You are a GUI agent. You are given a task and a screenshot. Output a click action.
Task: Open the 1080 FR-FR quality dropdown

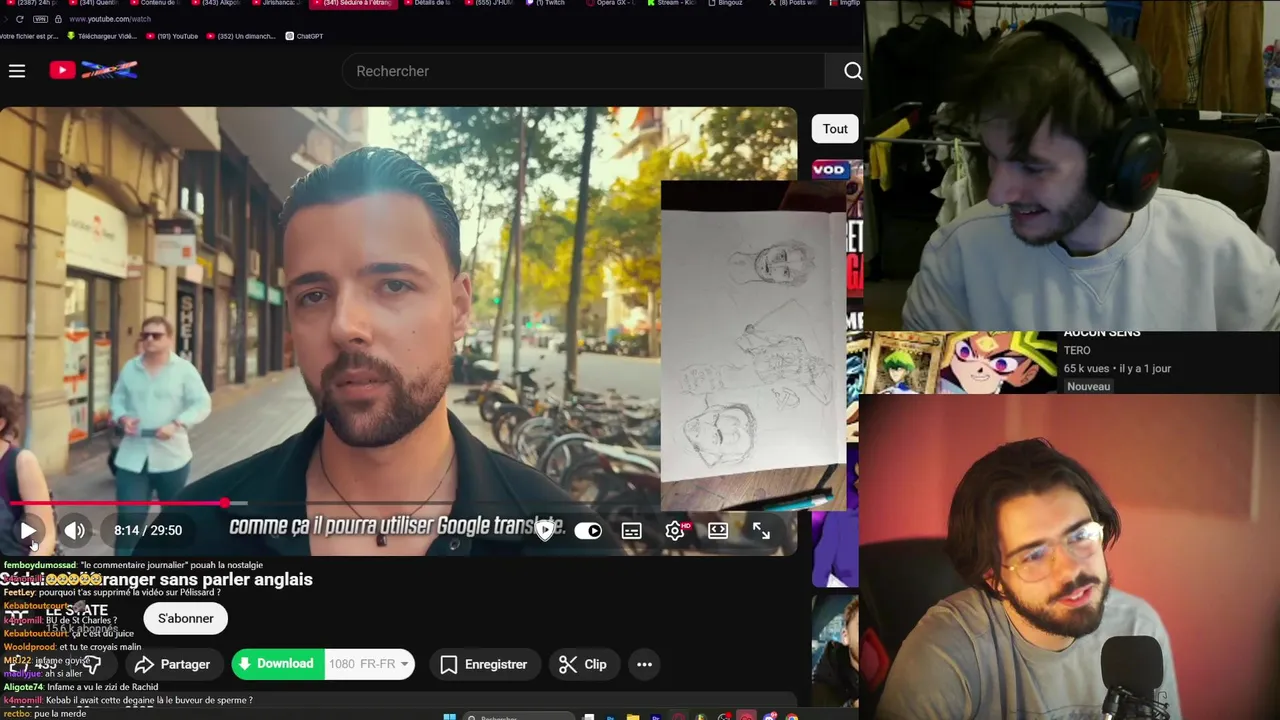pyautogui.click(x=369, y=664)
